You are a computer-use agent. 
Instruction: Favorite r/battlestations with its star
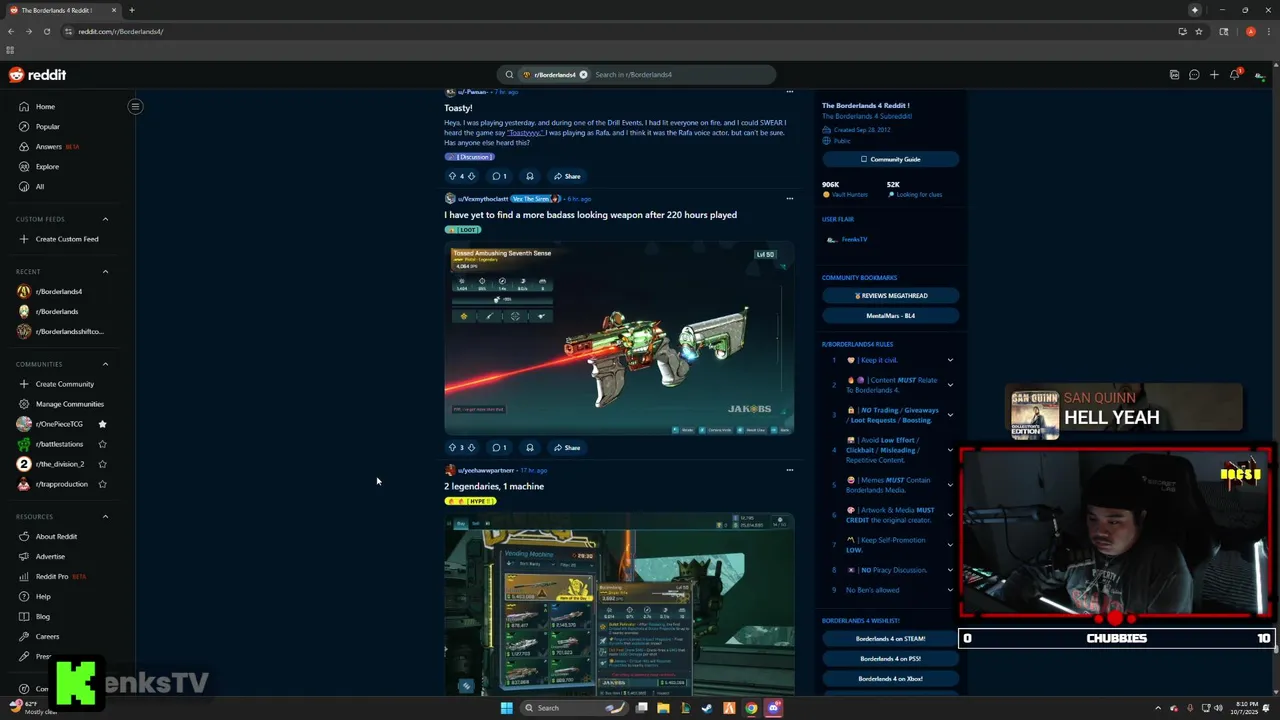click(x=102, y=444)
